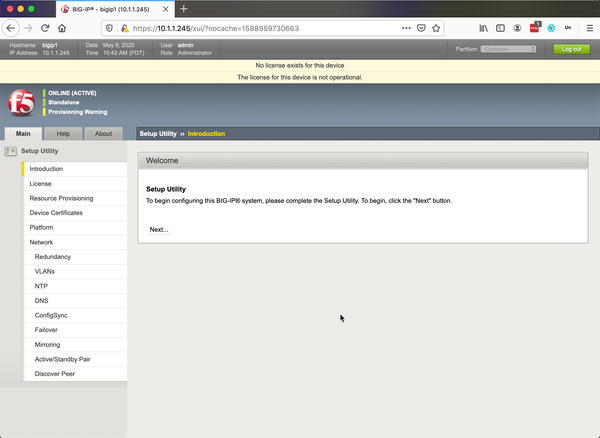Click the browser Back arrow button

11,28
